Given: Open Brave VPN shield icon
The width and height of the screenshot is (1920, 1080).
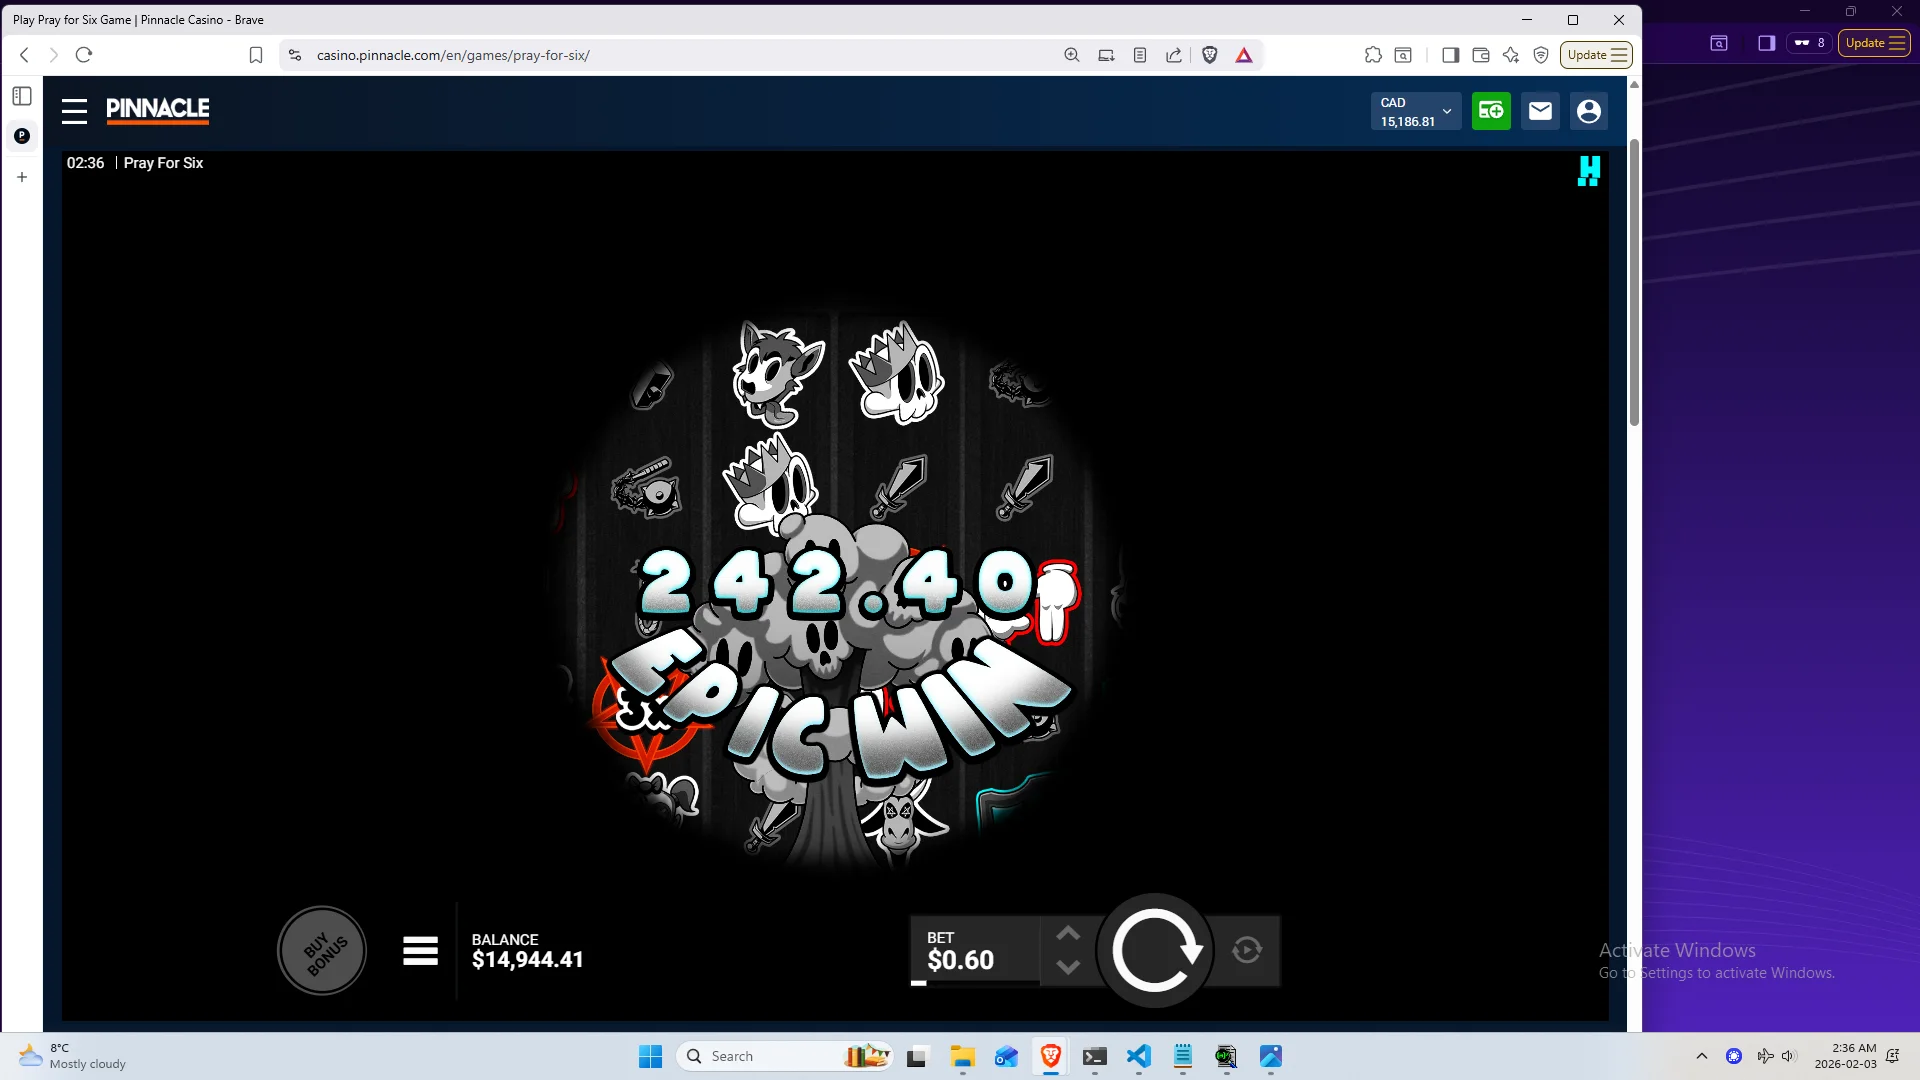Looking at the screenshot, I should coord(1541,55).
